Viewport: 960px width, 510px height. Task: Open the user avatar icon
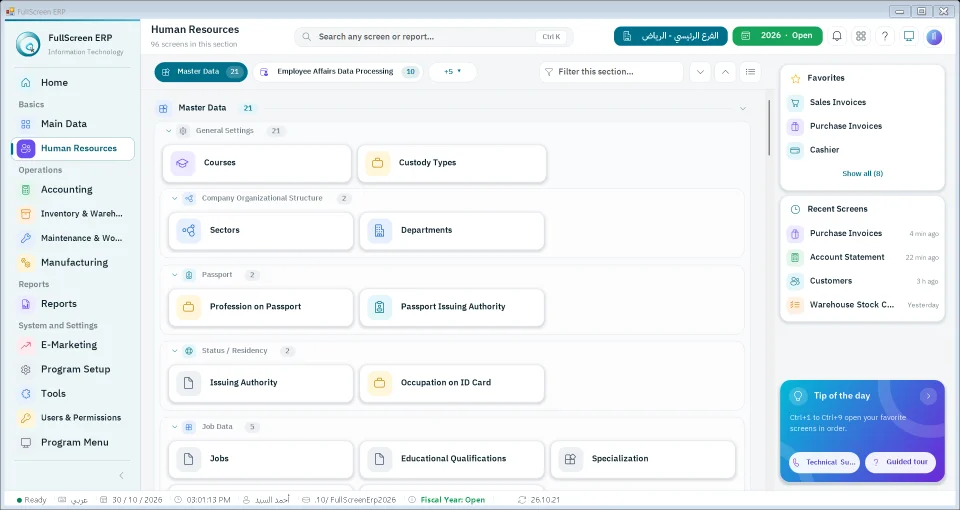[934, 37]
